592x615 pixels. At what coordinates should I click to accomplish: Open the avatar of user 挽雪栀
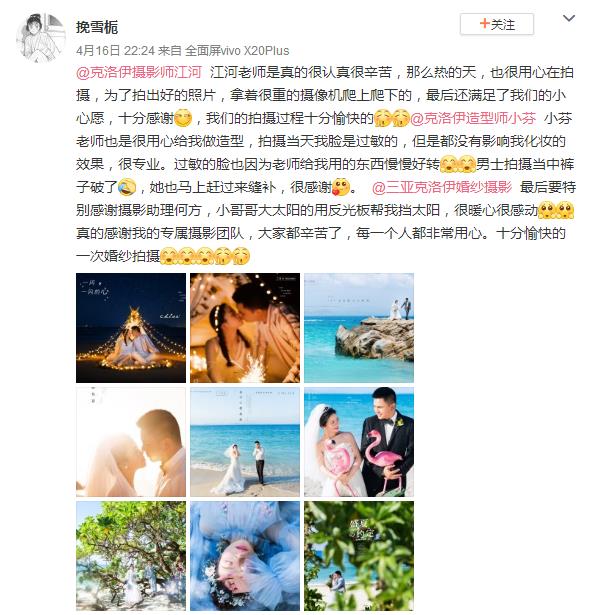pos(41,38)
